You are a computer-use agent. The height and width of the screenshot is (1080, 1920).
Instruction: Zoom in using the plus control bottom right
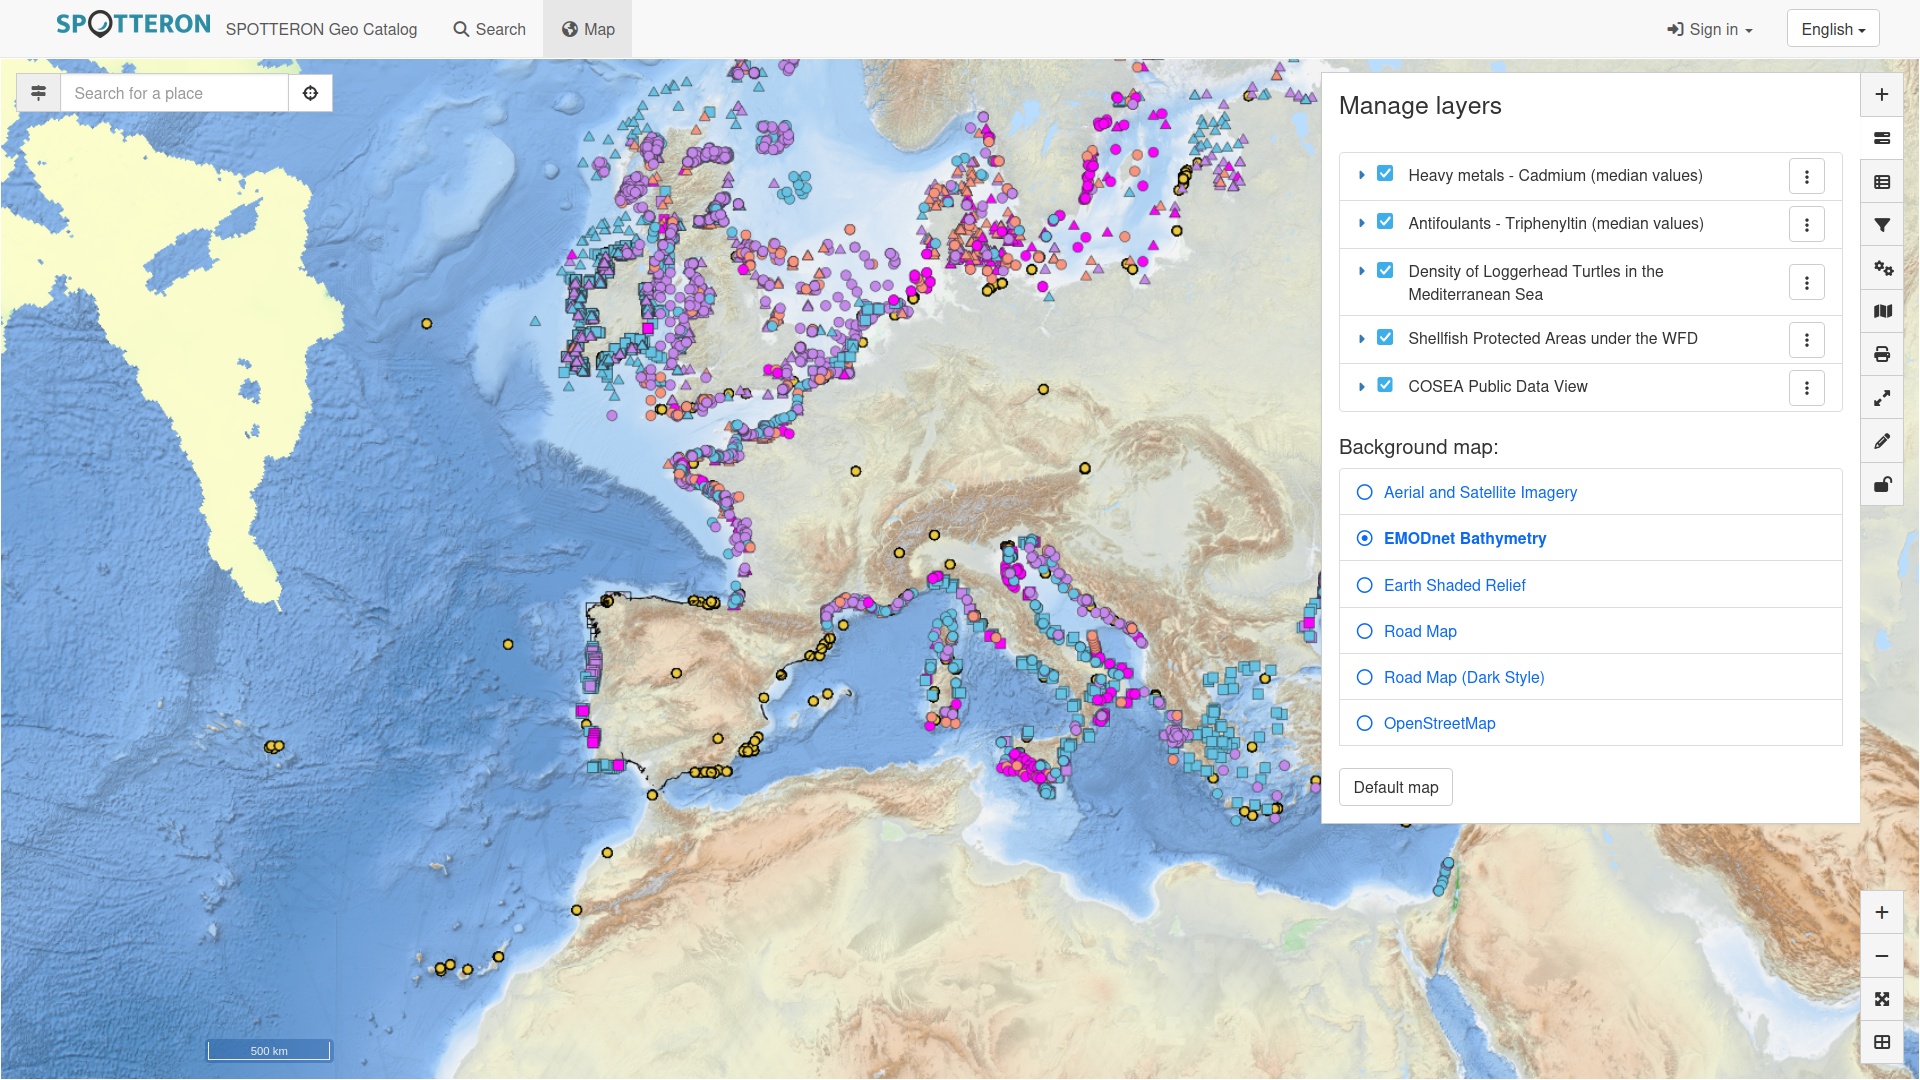tap(1882, 911)
